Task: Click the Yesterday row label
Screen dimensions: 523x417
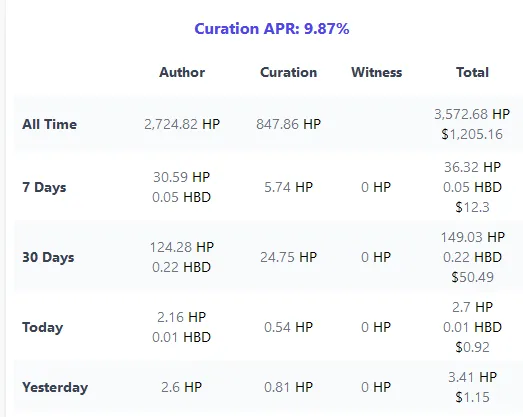Action: [55, 387]
